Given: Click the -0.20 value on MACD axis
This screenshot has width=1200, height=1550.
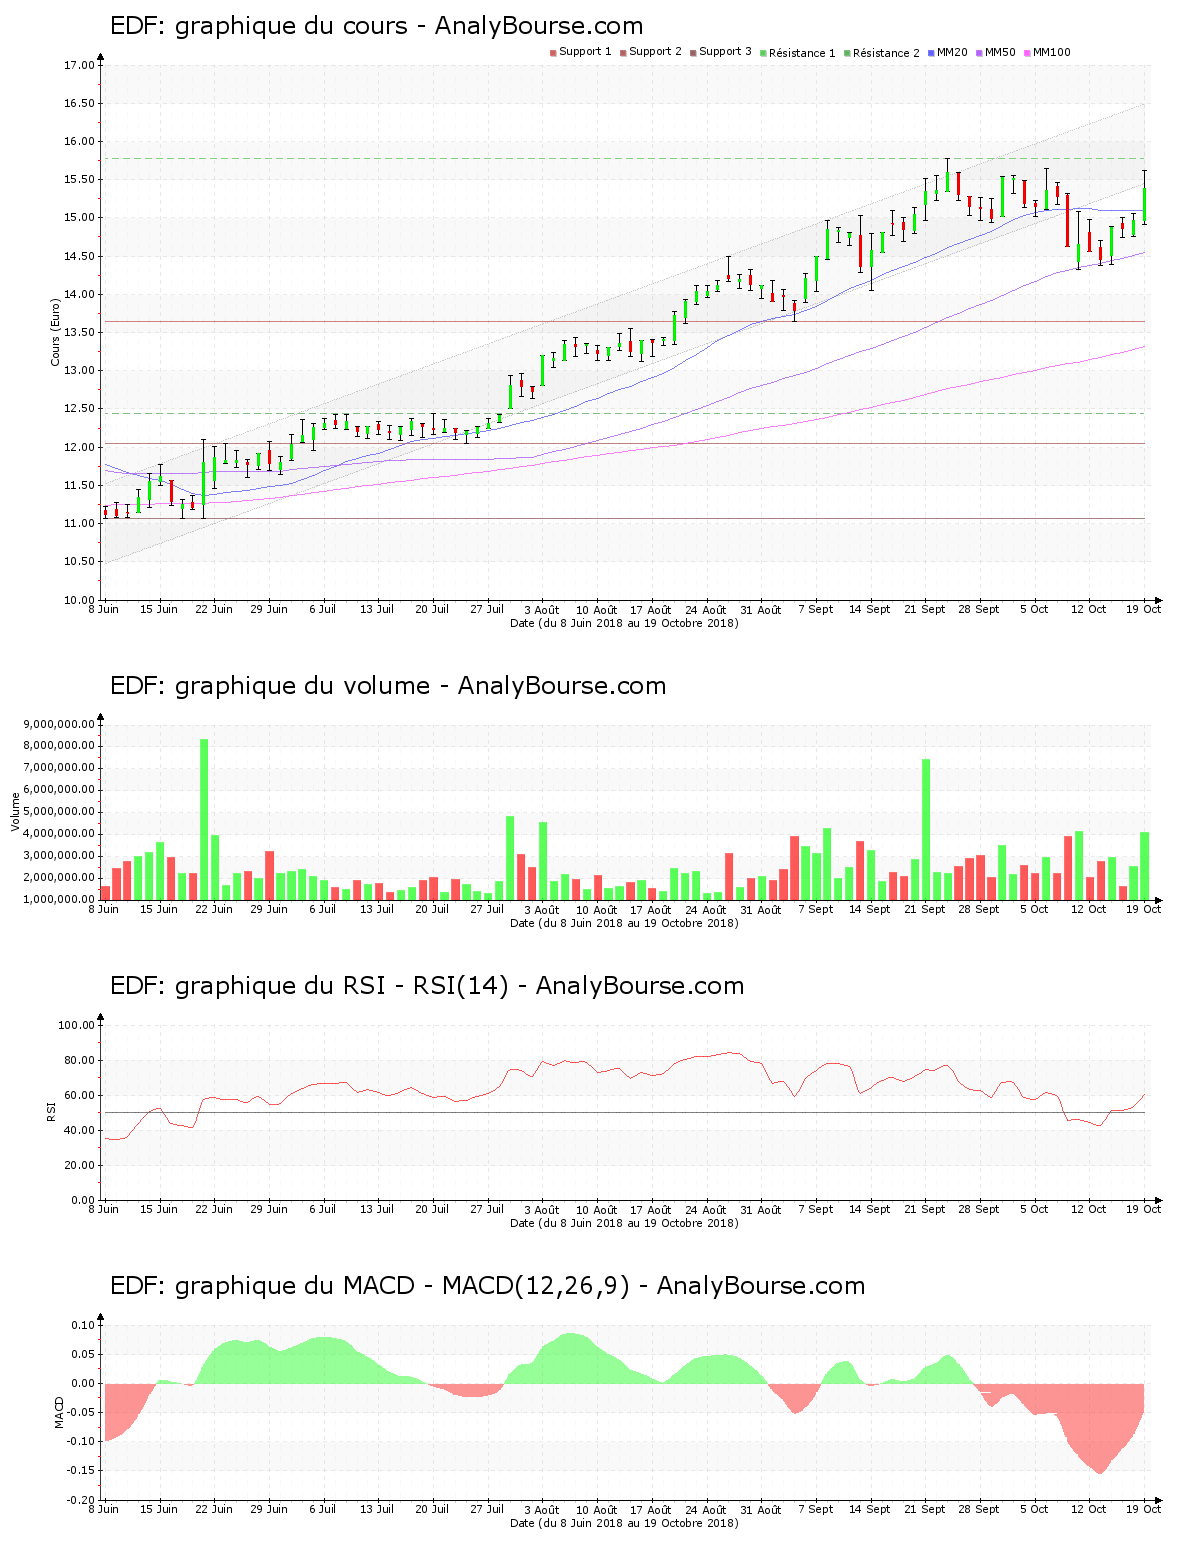Looking at the screenshot, I should click(x=81, y=1500).
